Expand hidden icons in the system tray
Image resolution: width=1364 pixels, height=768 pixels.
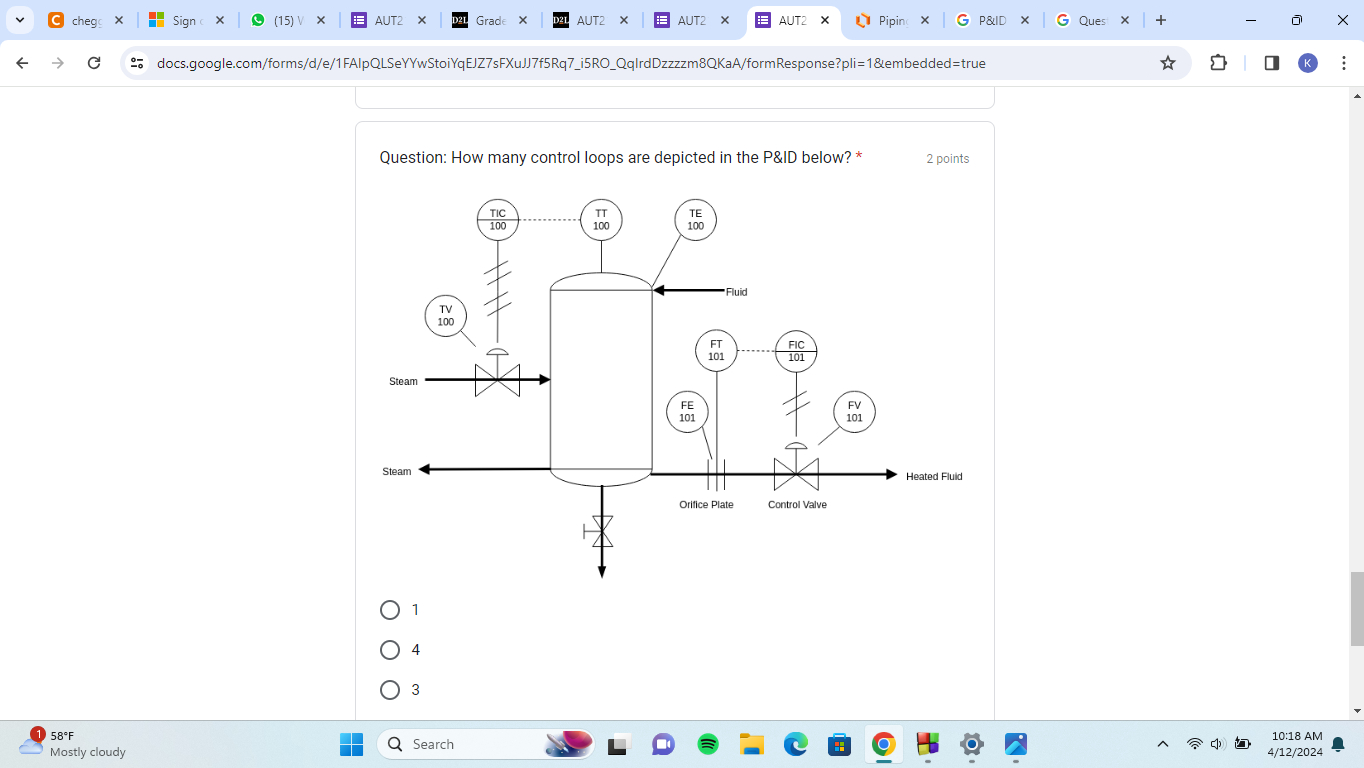pos(1162,744)
